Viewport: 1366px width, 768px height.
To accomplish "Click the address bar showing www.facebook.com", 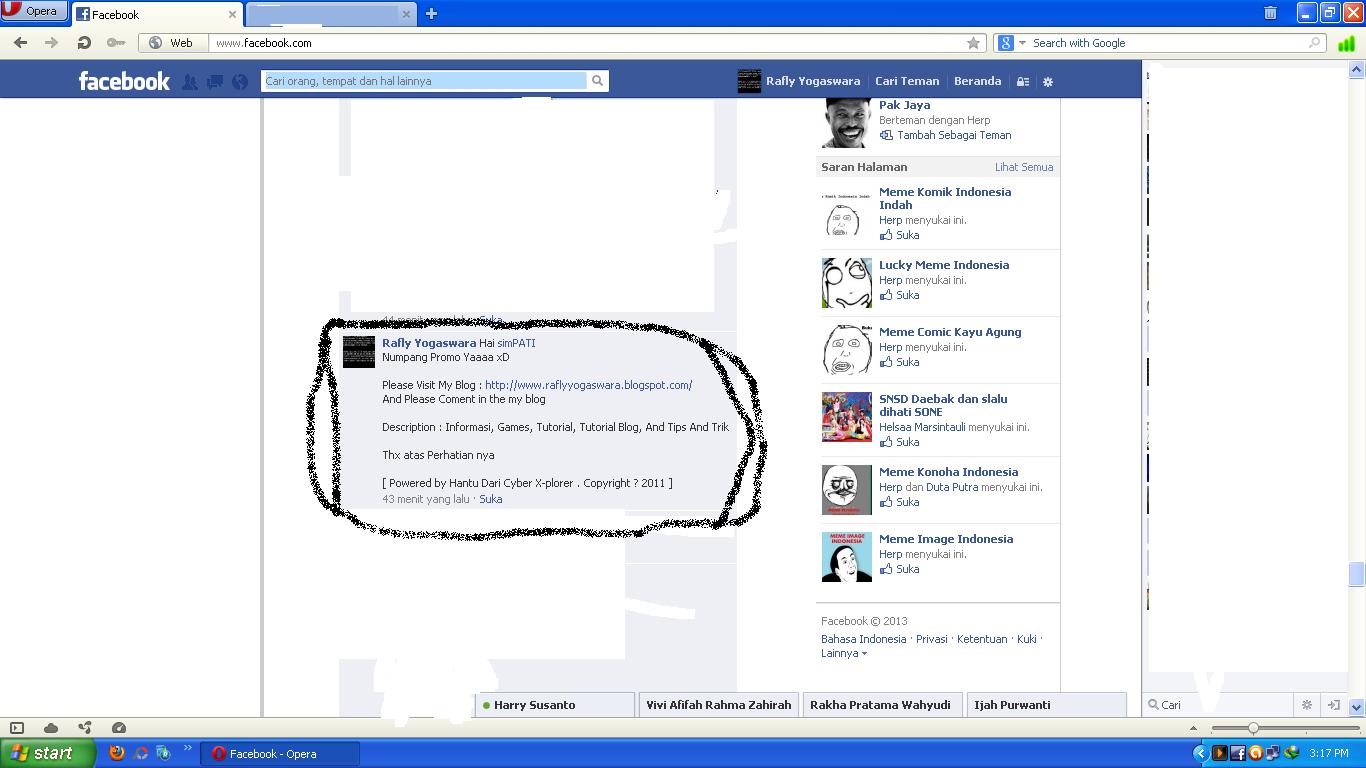I will click(x=585, y=43).
